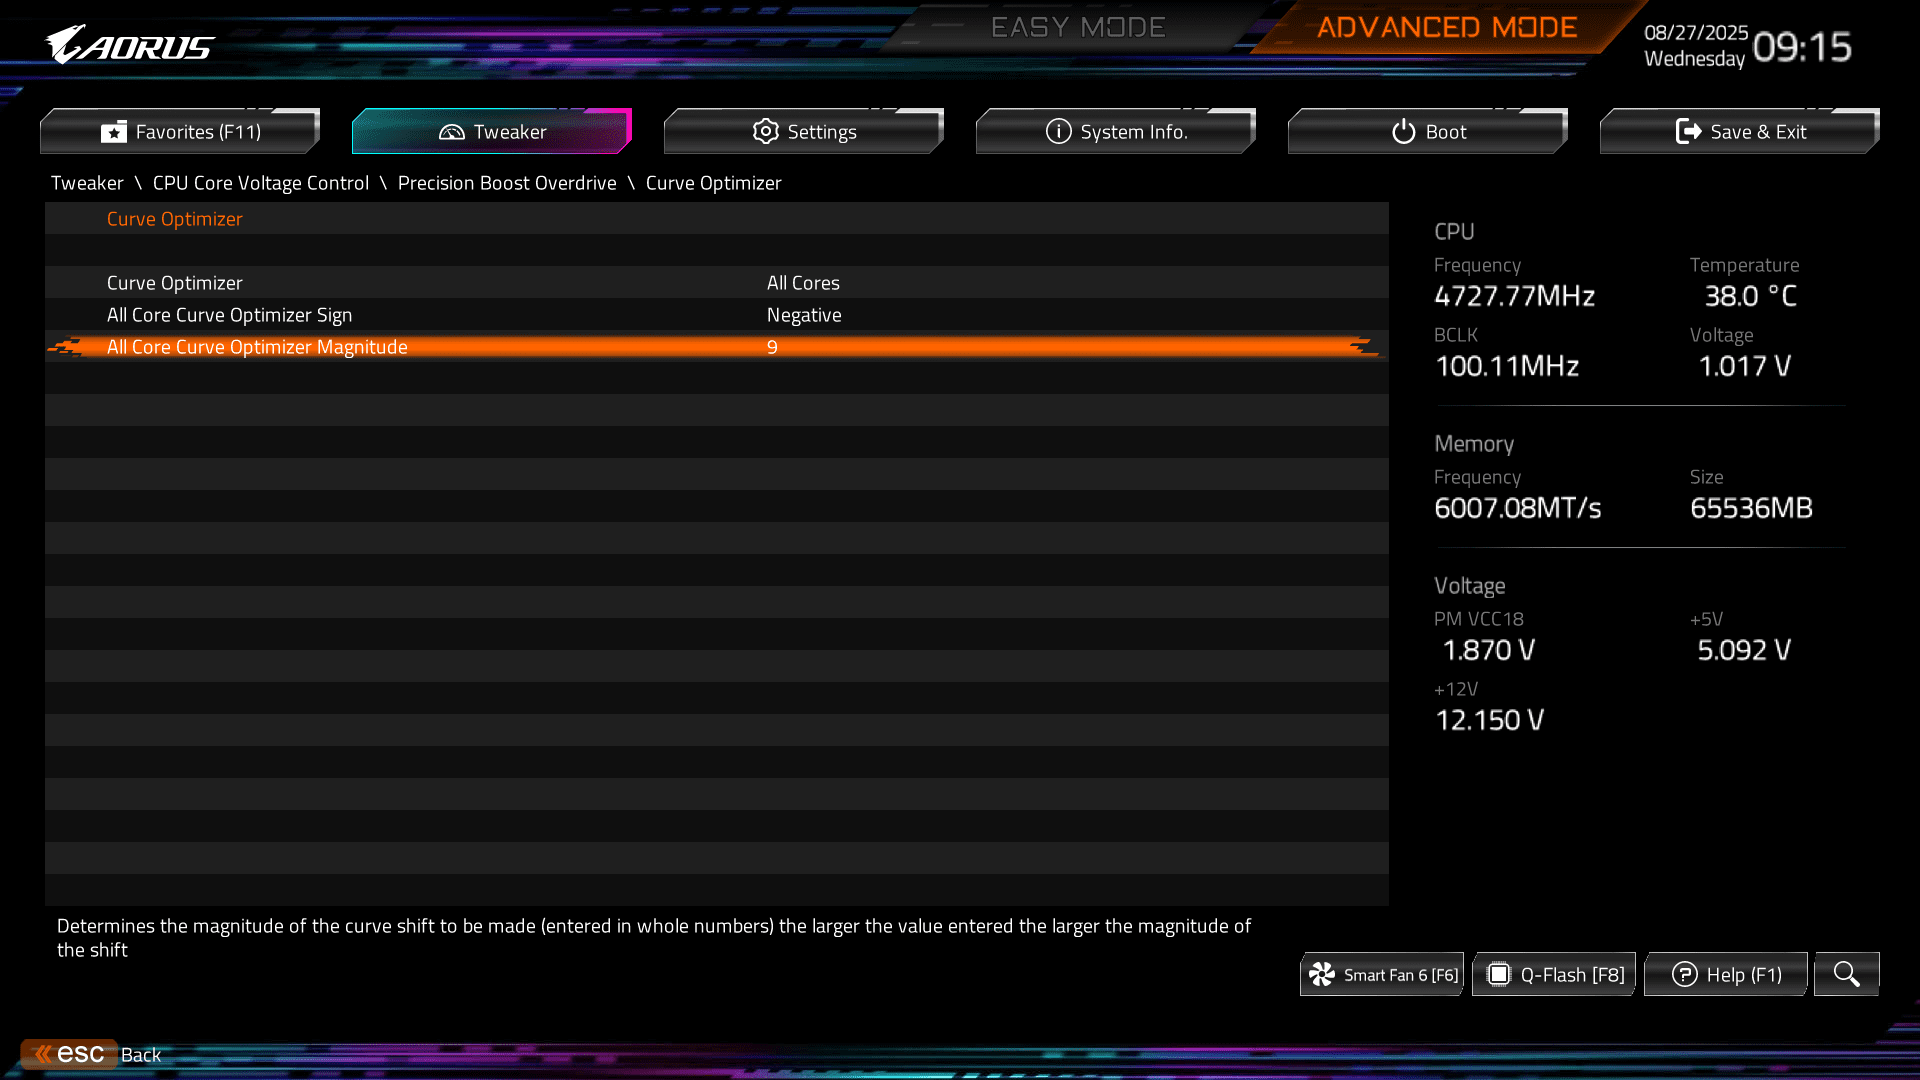Launch Q-Flash chip icon button
The height and width of the screenshot is (1080, 1920).
coord(1498,974)
